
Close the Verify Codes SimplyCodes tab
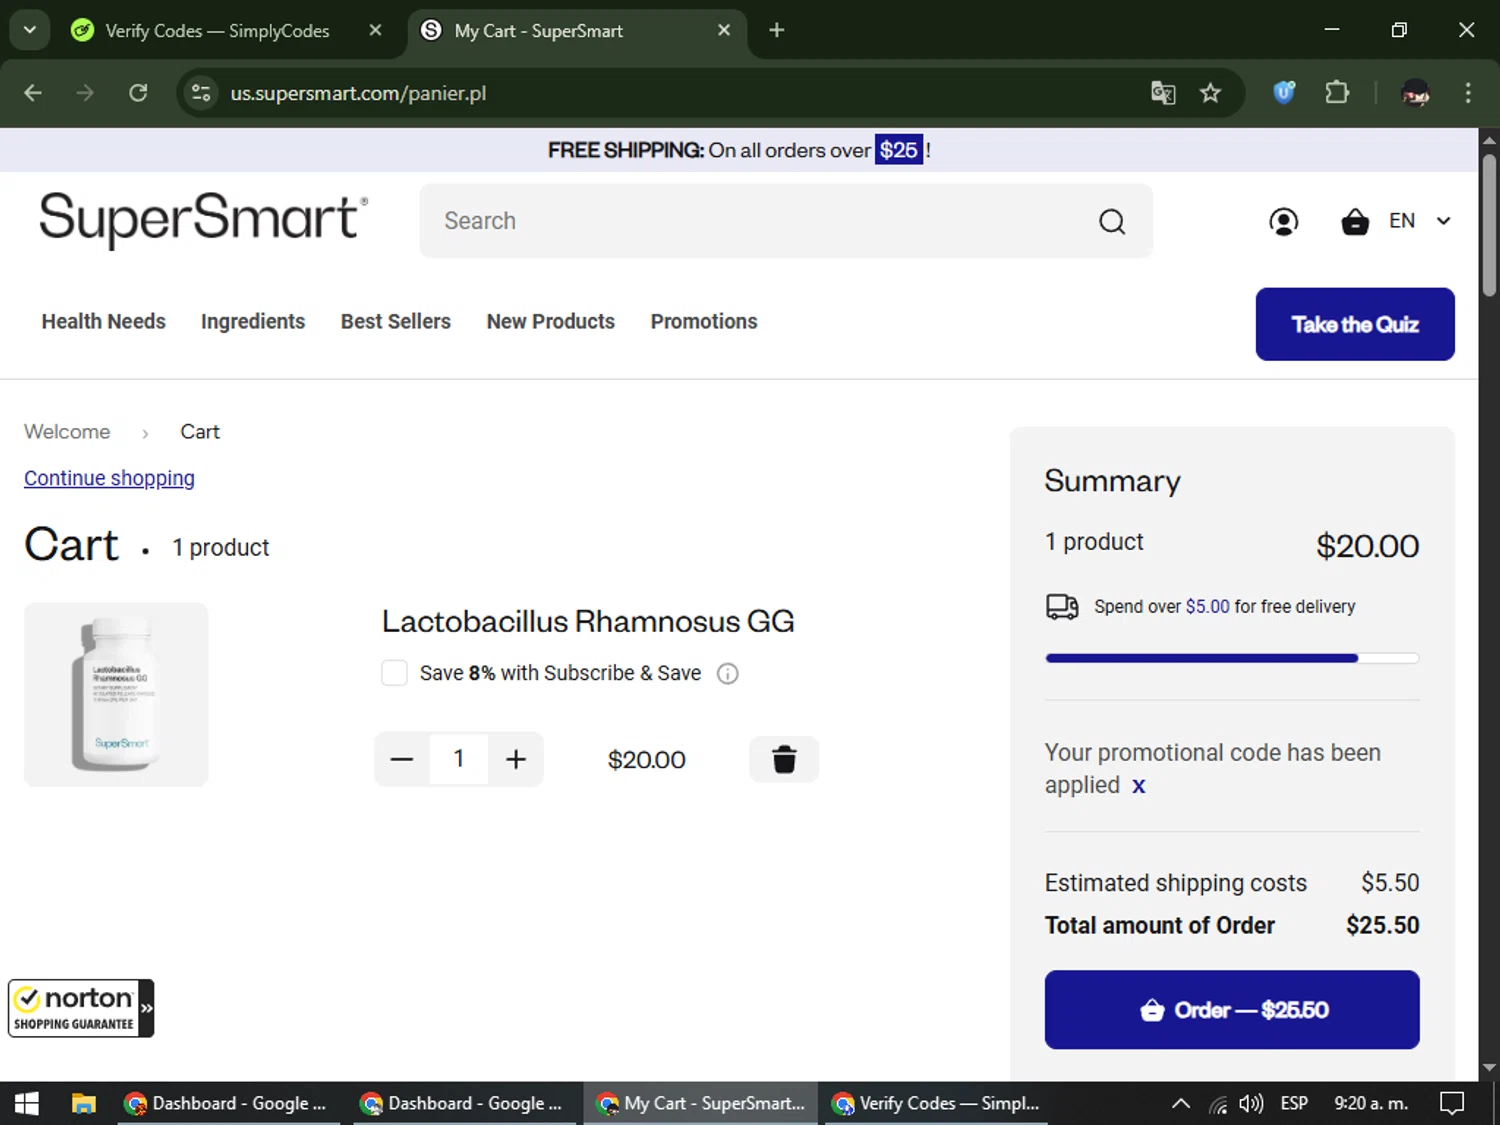click(375, 30)
